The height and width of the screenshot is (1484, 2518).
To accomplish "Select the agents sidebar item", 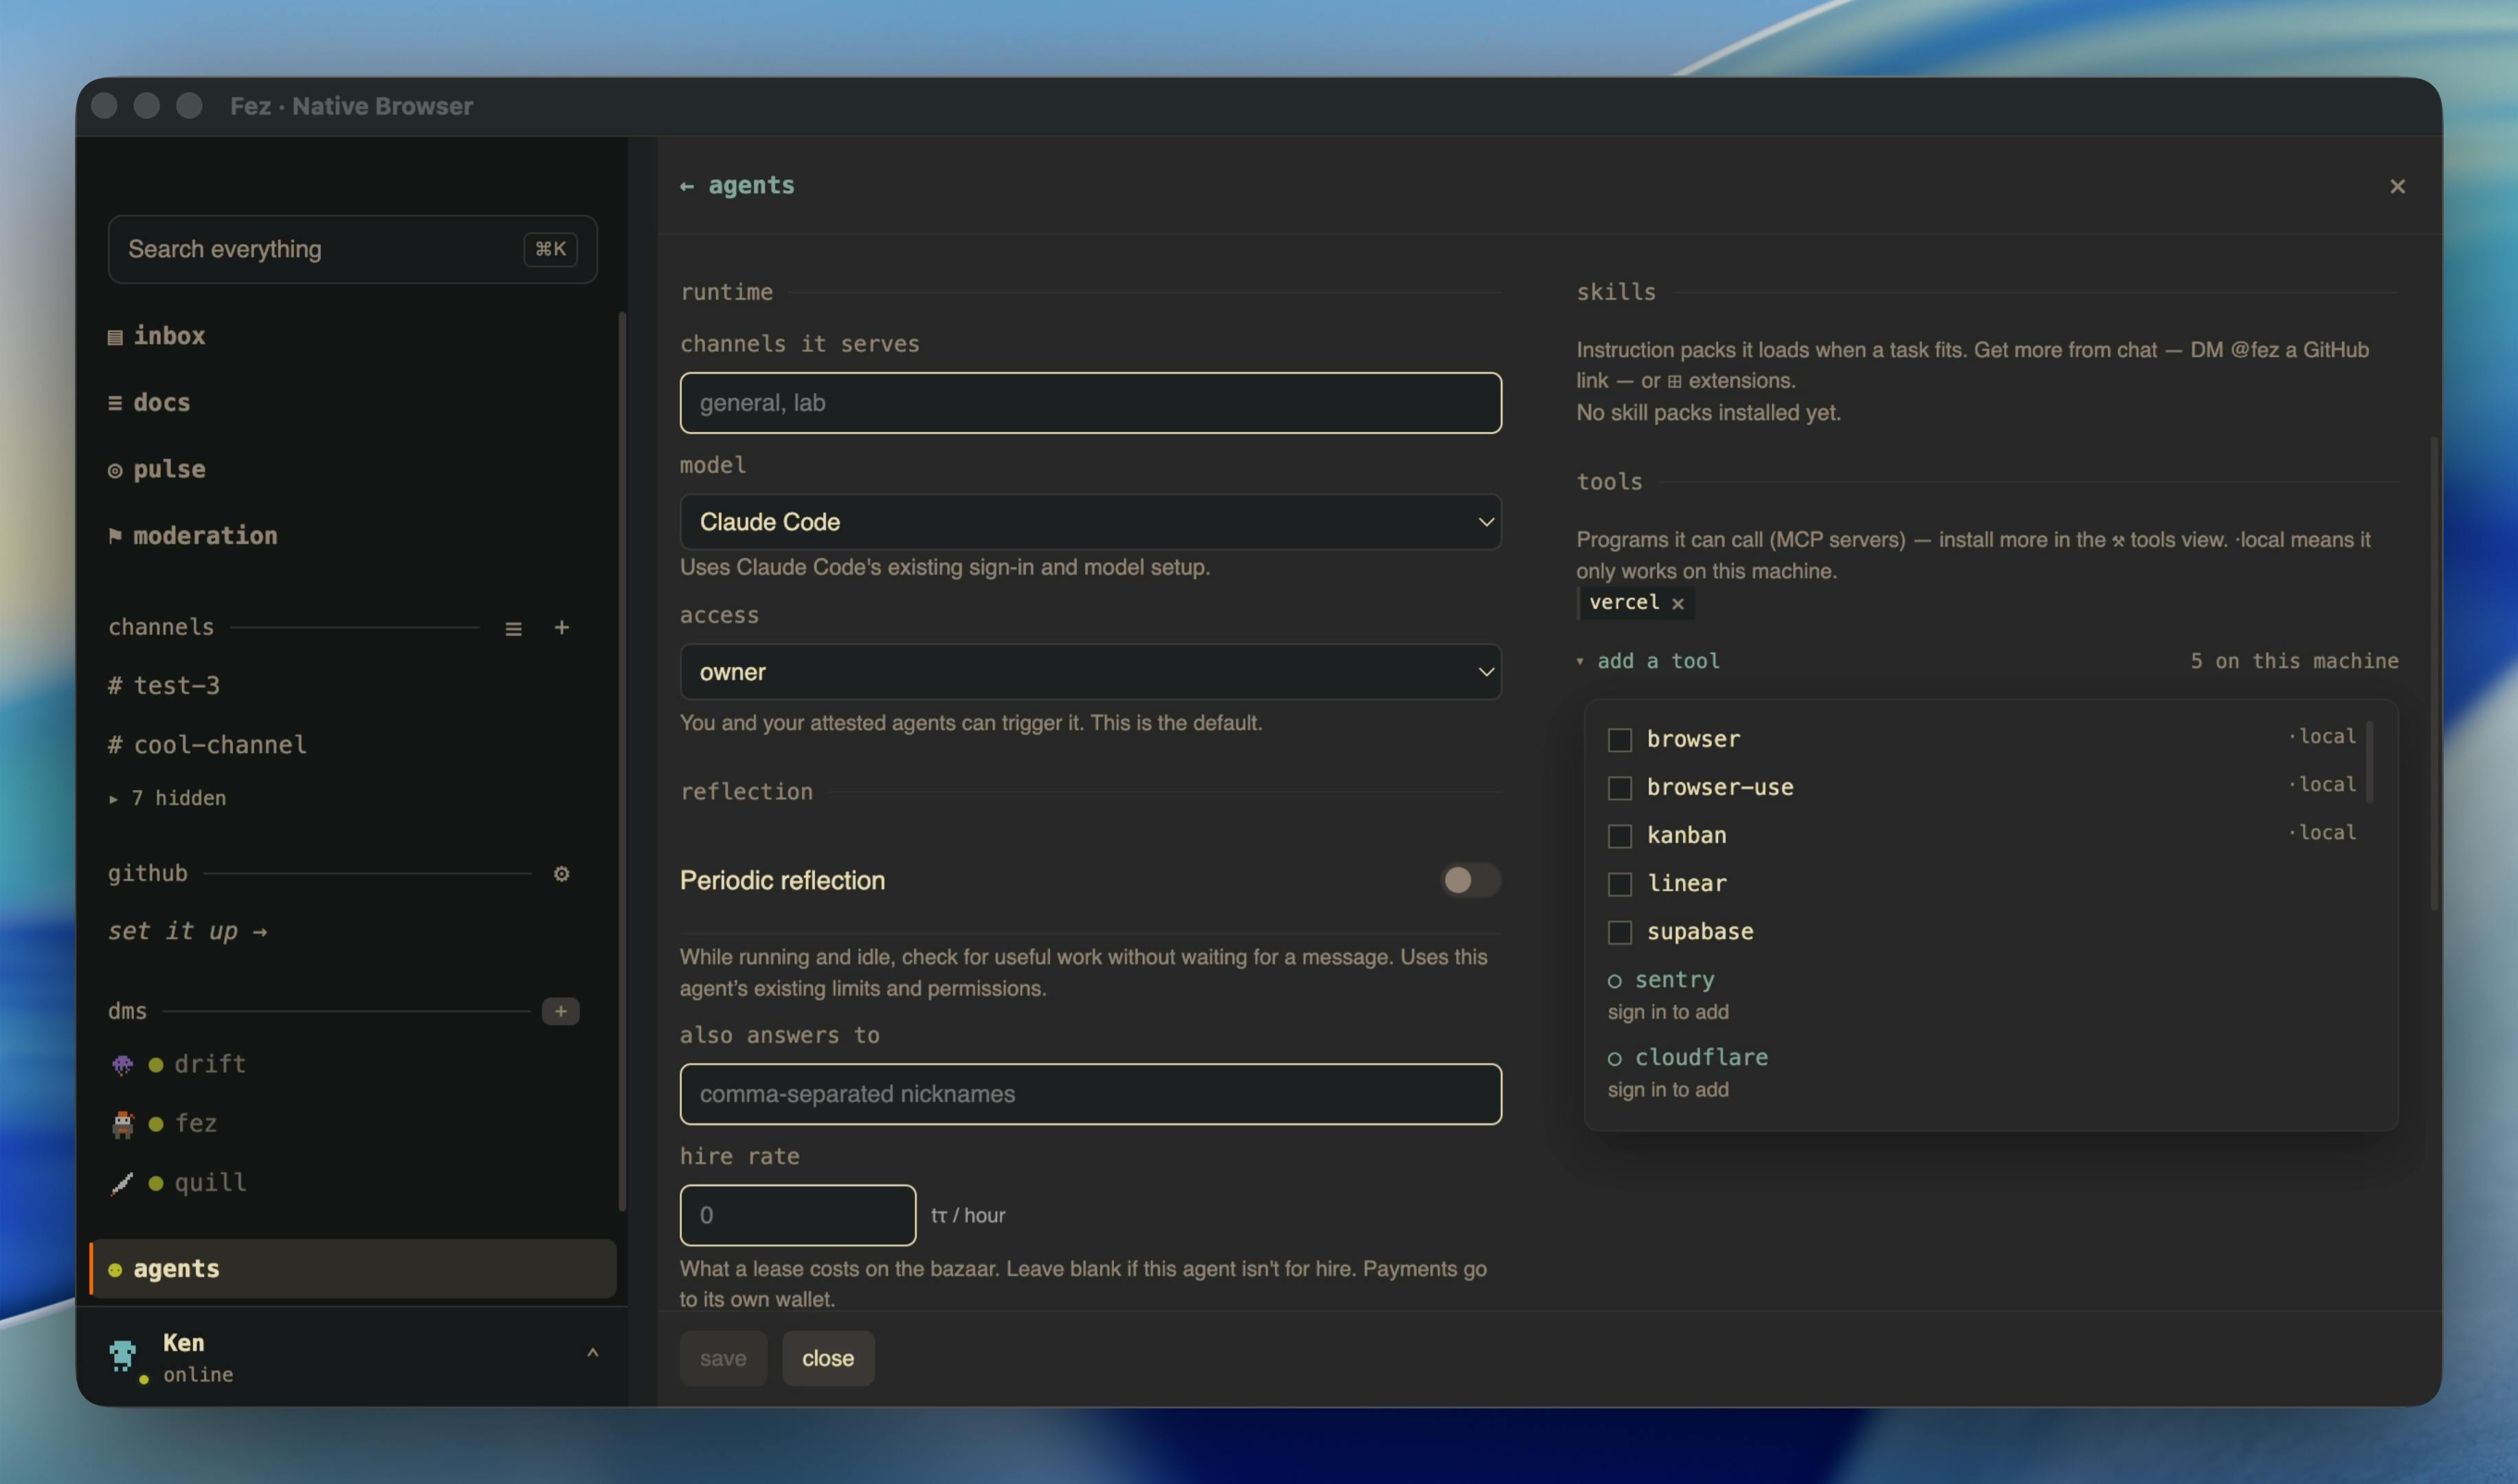I will click(x=353, y=1268).
